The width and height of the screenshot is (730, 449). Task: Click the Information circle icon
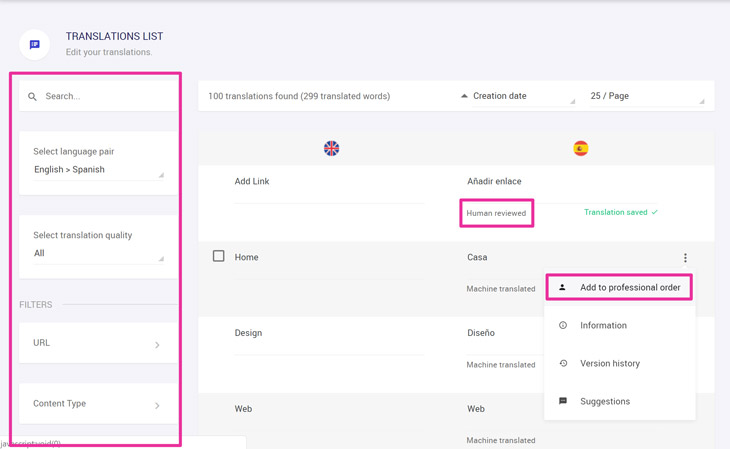[563, 325]
